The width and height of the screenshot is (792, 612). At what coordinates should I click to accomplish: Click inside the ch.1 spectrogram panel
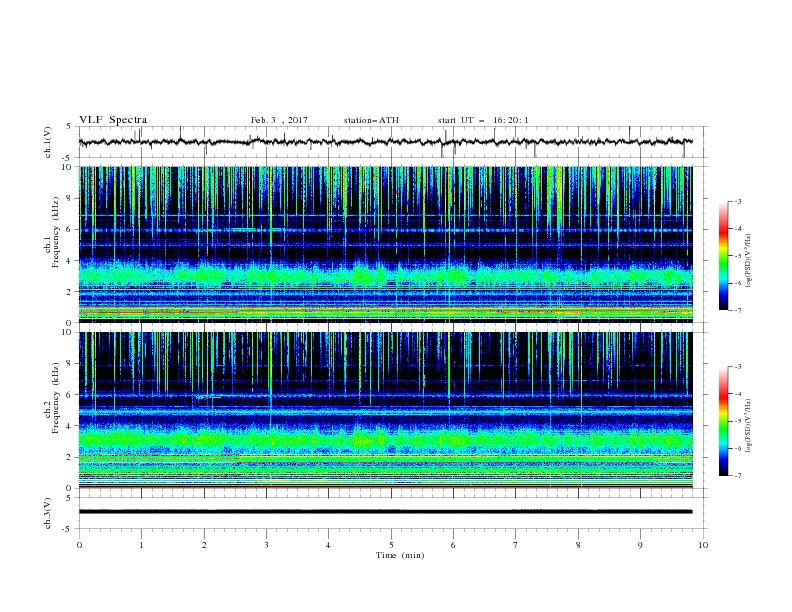[385, 244]
